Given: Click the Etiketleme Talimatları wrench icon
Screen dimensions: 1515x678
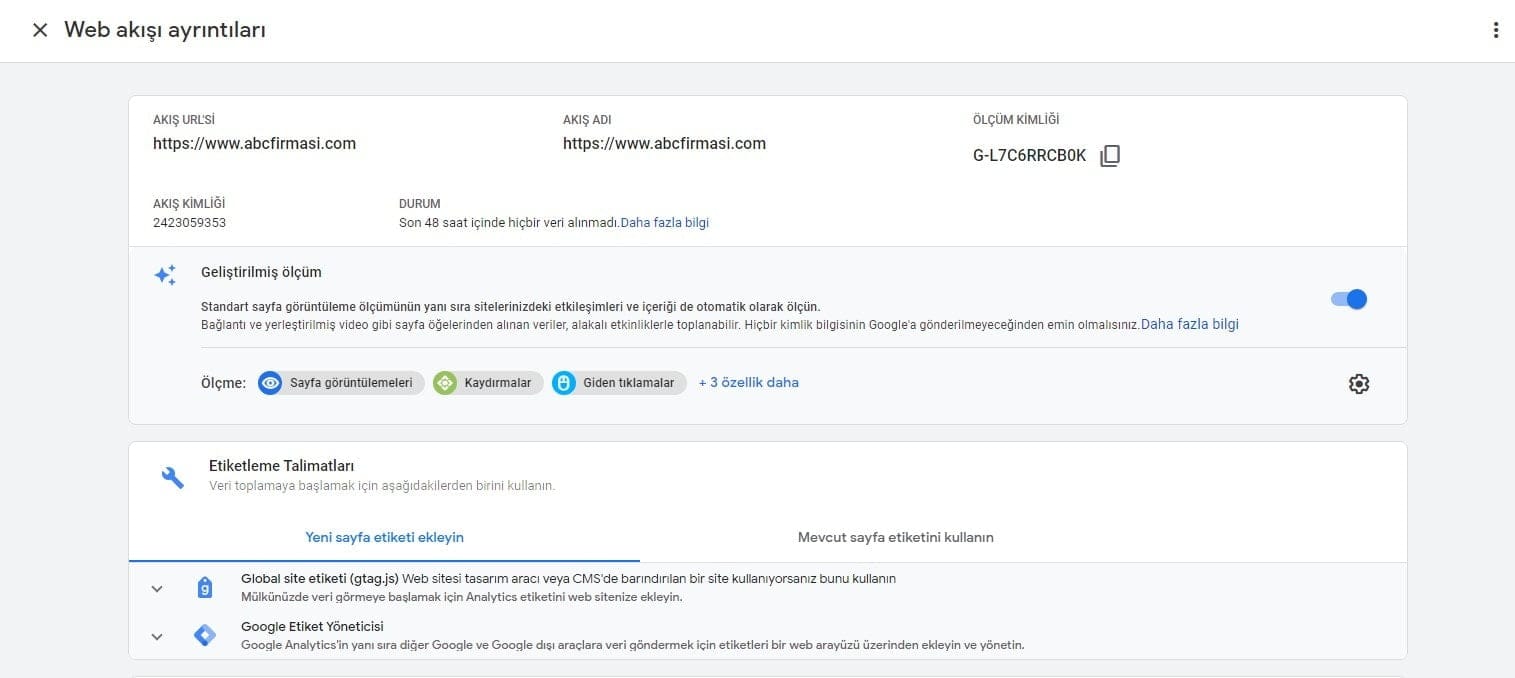Looking at the screenshot, I should (x=172, y=477).
